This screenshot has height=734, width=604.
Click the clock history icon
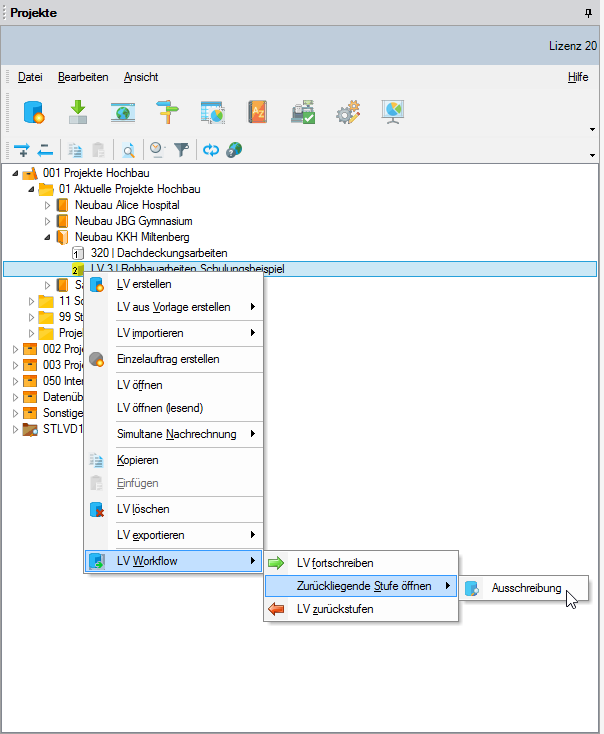click(x=157, y=150)
